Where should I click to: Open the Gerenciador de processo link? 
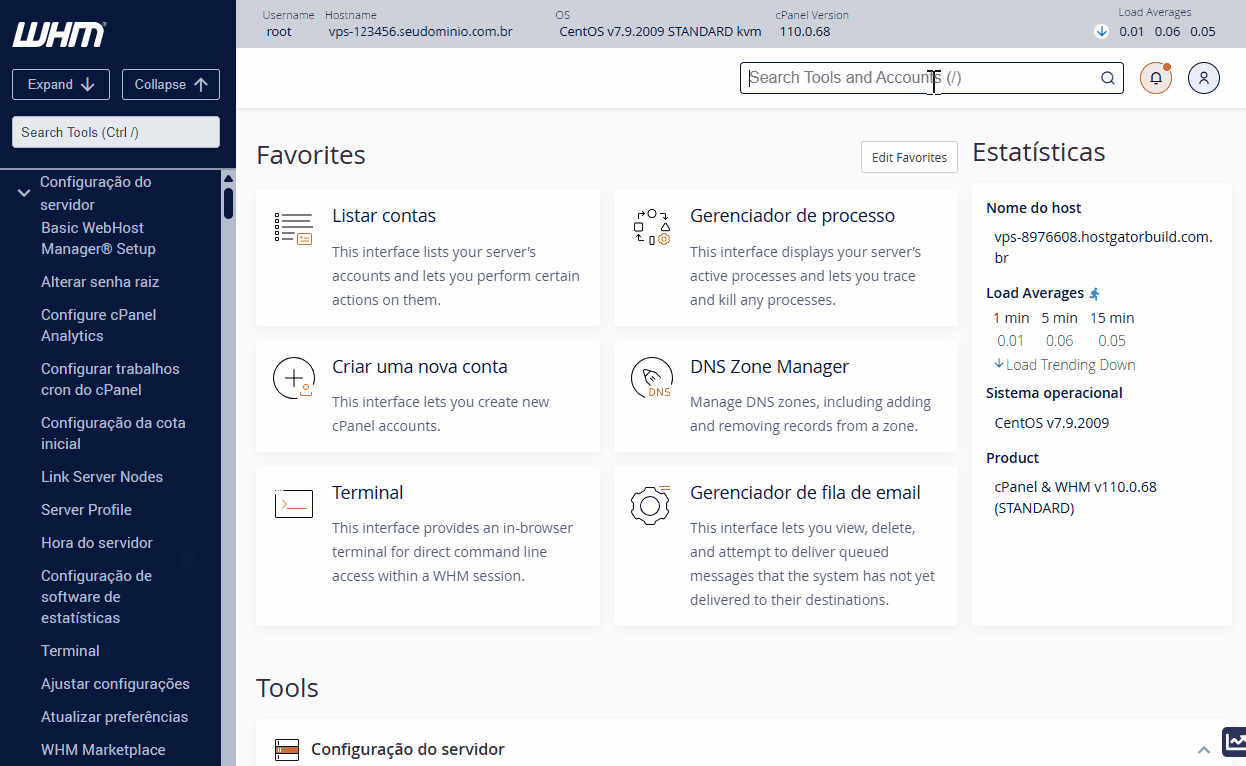792,216
